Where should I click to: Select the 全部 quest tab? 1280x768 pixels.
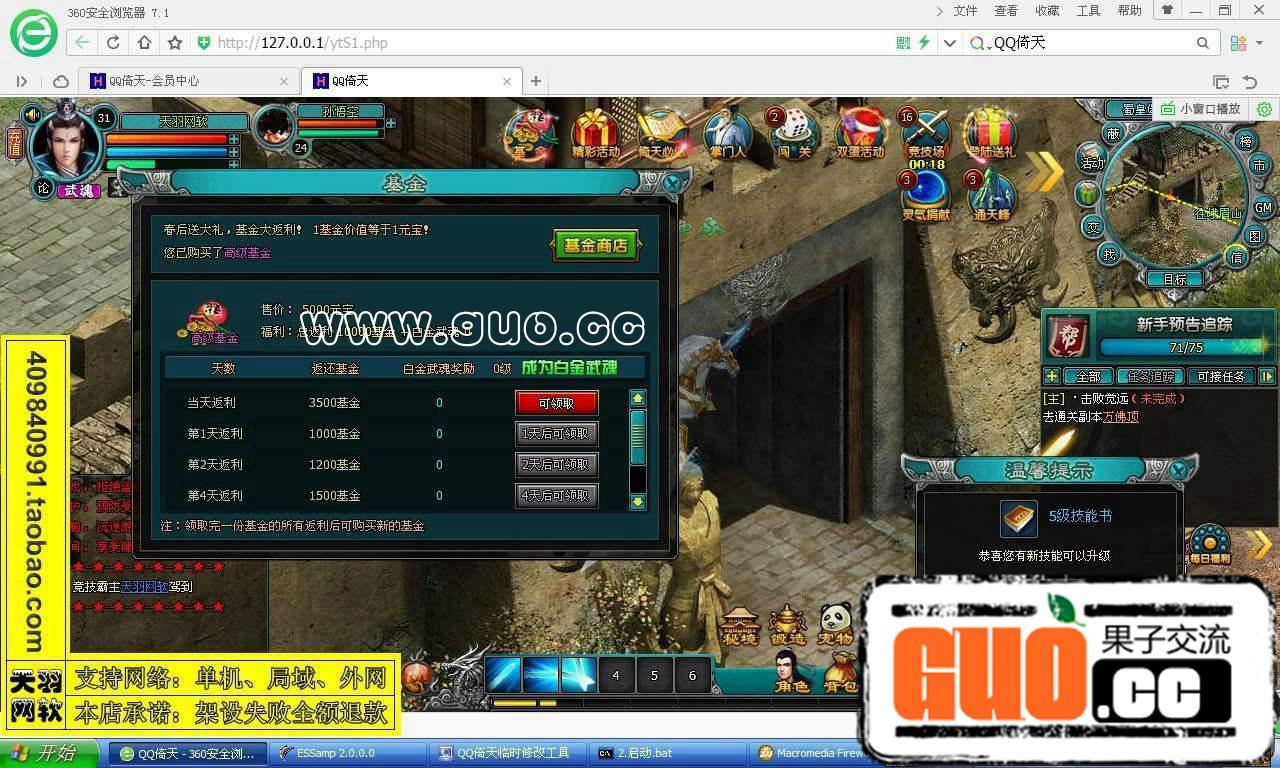coord(1088,377)
